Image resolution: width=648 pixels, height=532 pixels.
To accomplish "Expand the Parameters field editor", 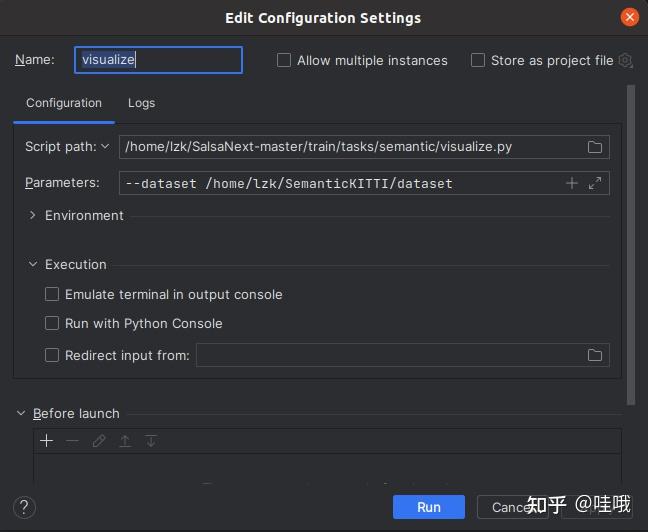I will [595, 183].
